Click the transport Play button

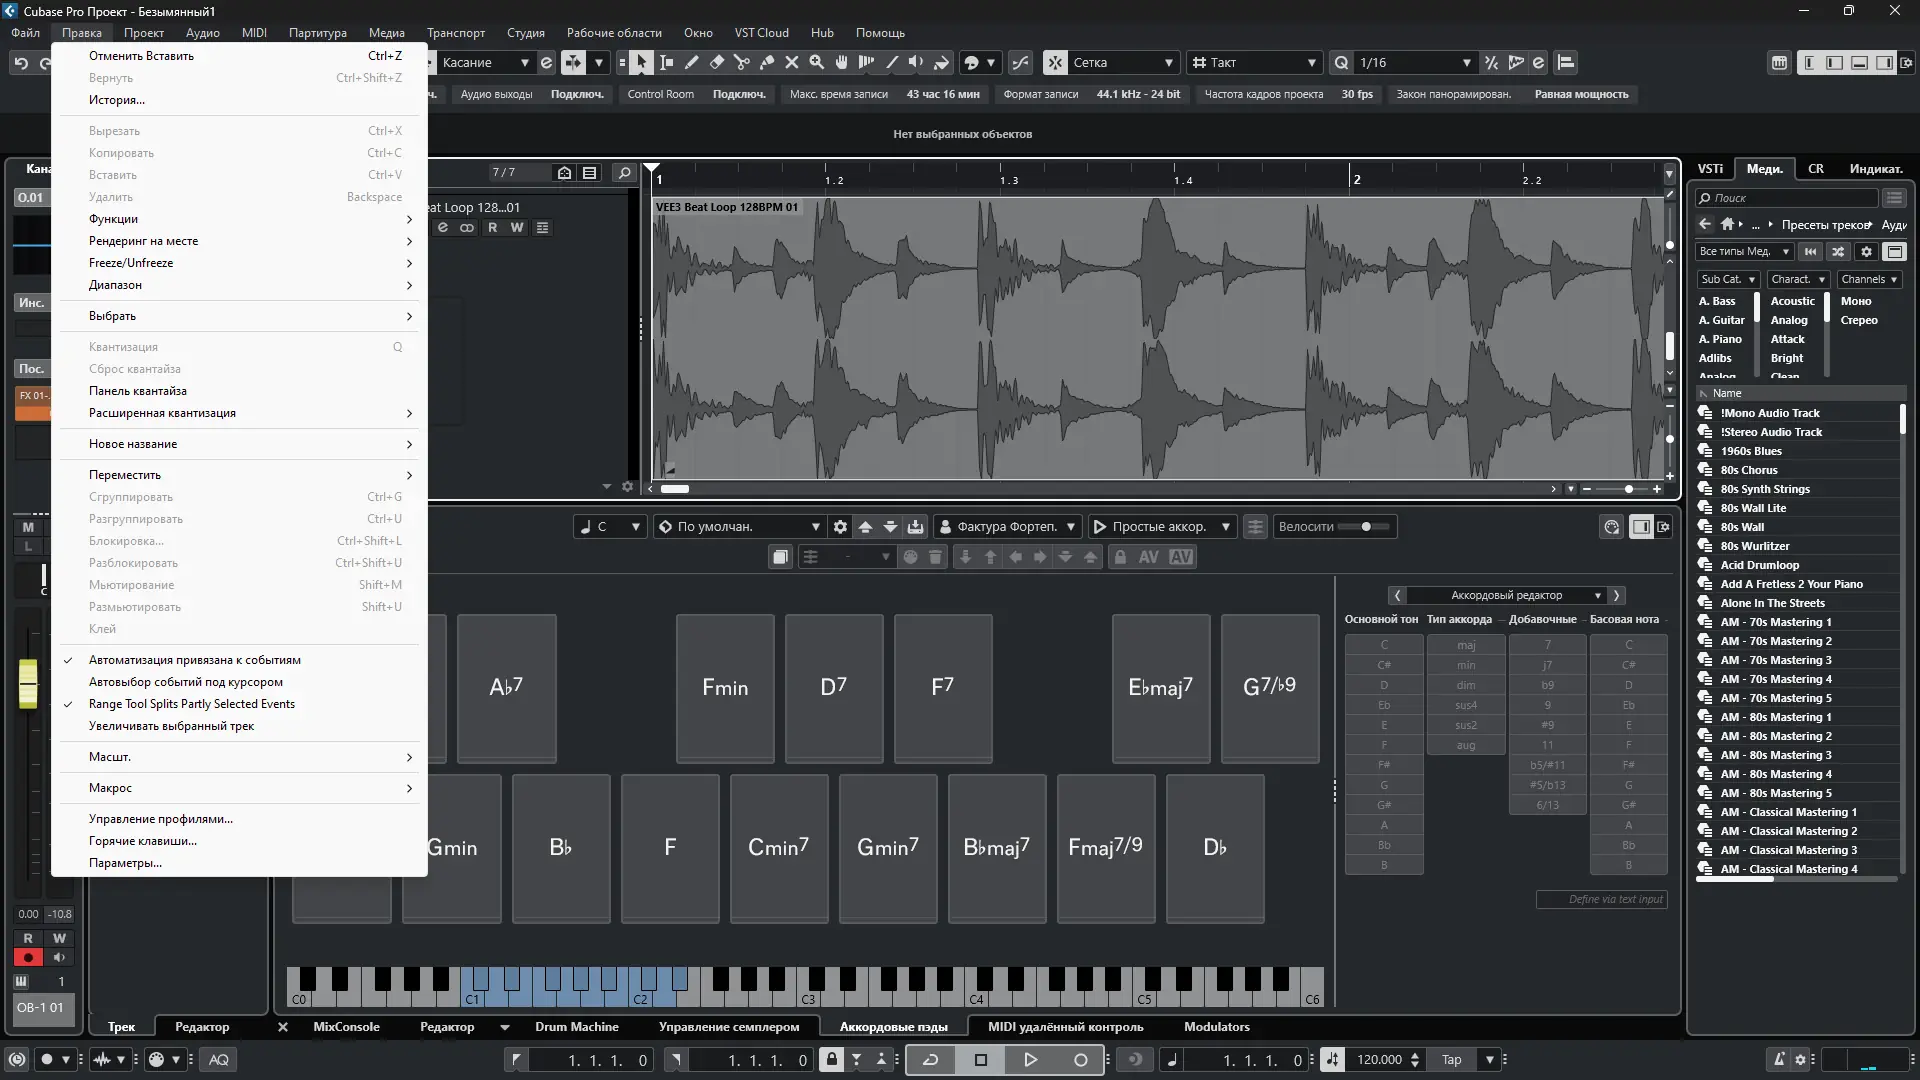click(x=1030, y=1060)
